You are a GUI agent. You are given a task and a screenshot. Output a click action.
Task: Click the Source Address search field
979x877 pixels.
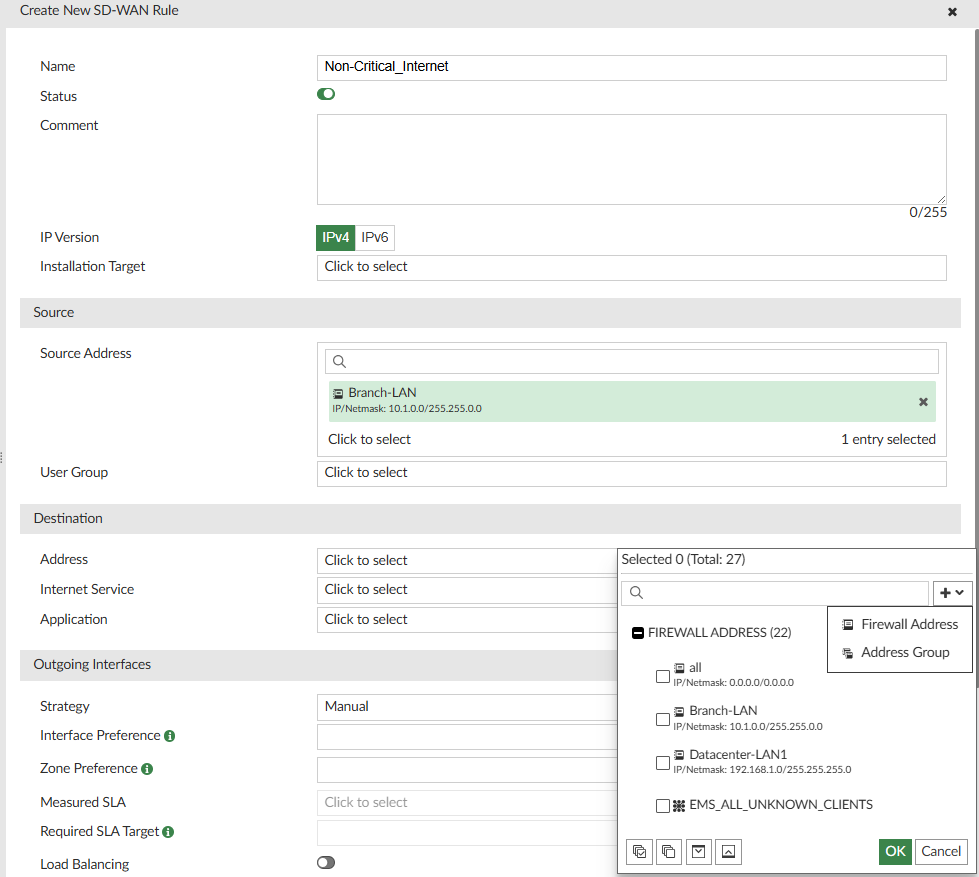pos(631,361)
